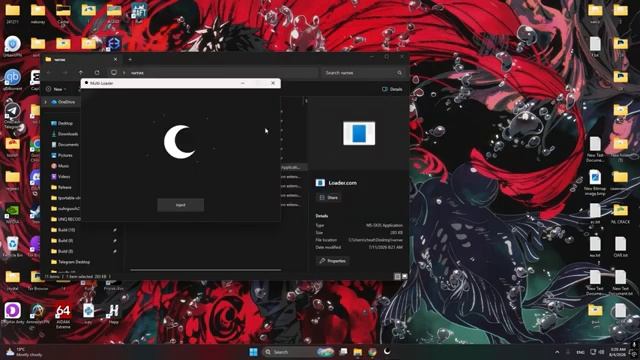Open the AFT desktop icon at top

tap(139, 12)
